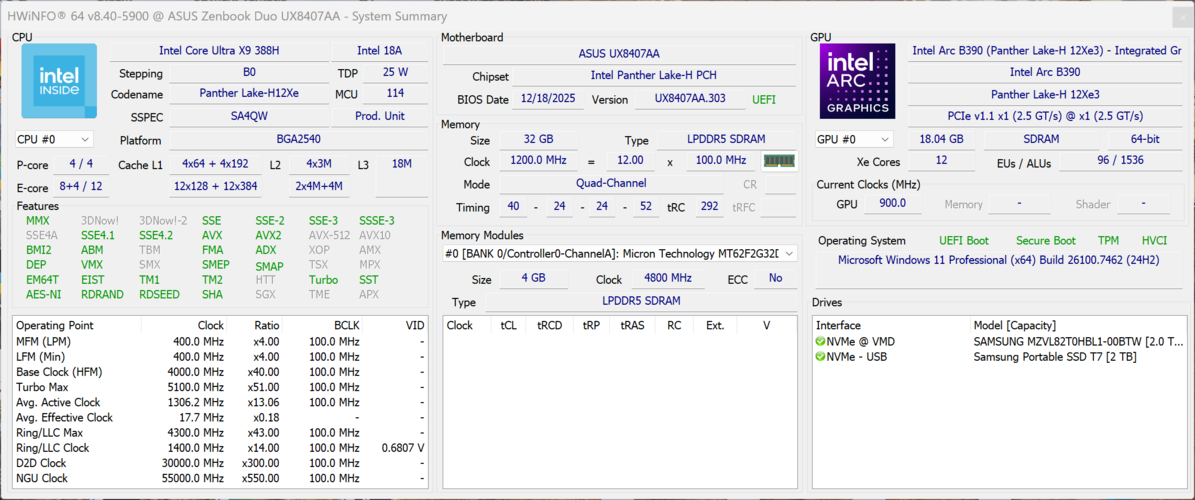Viewport: 1195px width, 500px height.
Task: Open the GPU #0 selector dropdown
Action: [853, 140]
